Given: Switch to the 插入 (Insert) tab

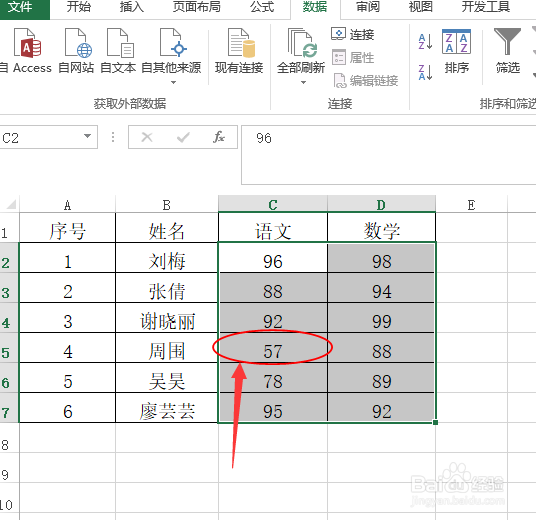Looking at the screenshot, I should click(x=132, y=7).
